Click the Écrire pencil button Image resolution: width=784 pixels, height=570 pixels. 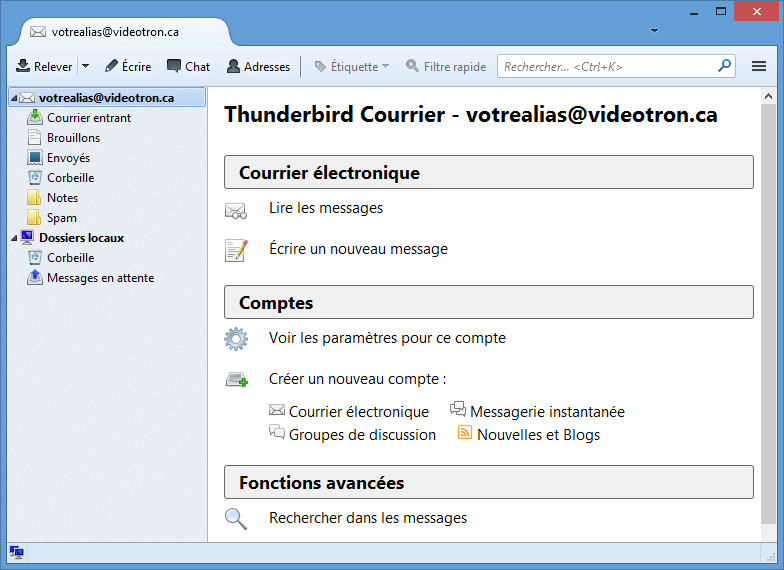pyautogui.click(x=128, y=66)
